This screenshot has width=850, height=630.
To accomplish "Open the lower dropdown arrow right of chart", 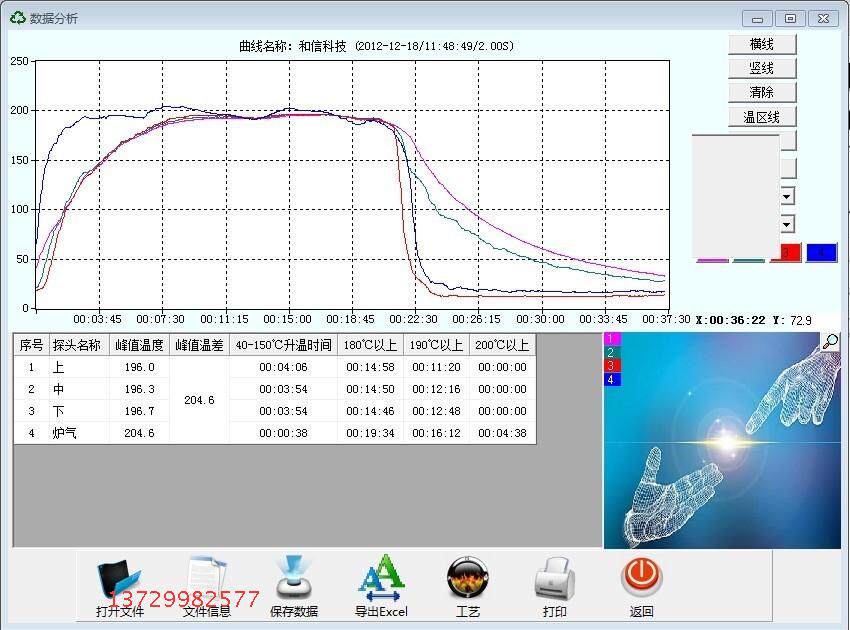I will point(788,224).
